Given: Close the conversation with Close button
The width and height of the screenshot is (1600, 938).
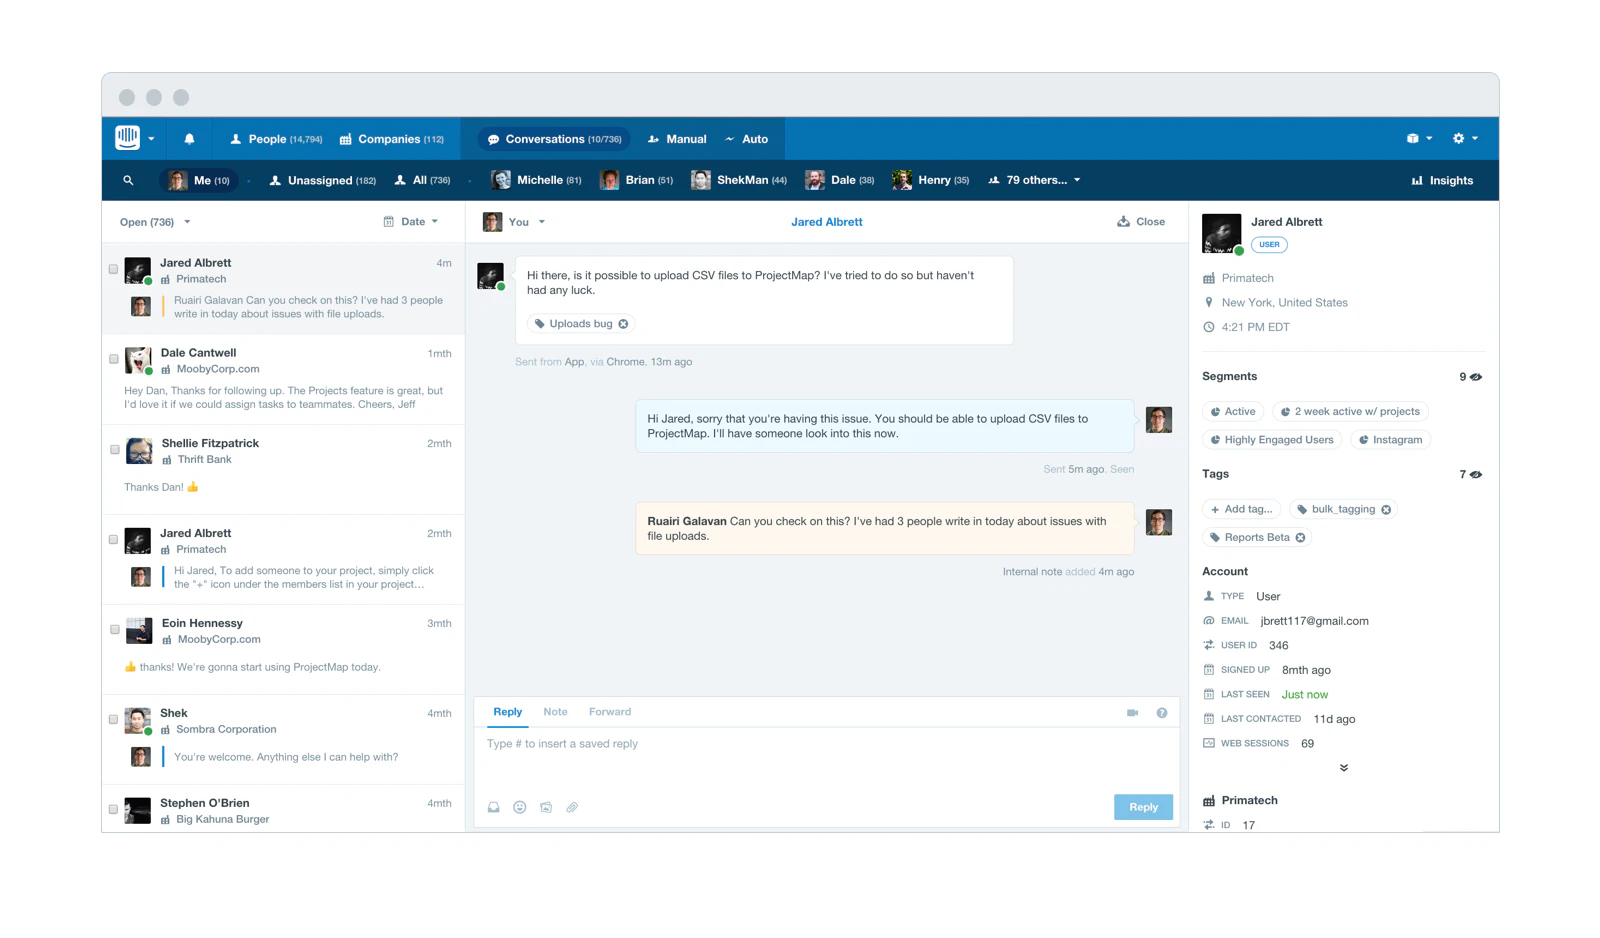Looking at the screenshot, I should coord(1141,222).
